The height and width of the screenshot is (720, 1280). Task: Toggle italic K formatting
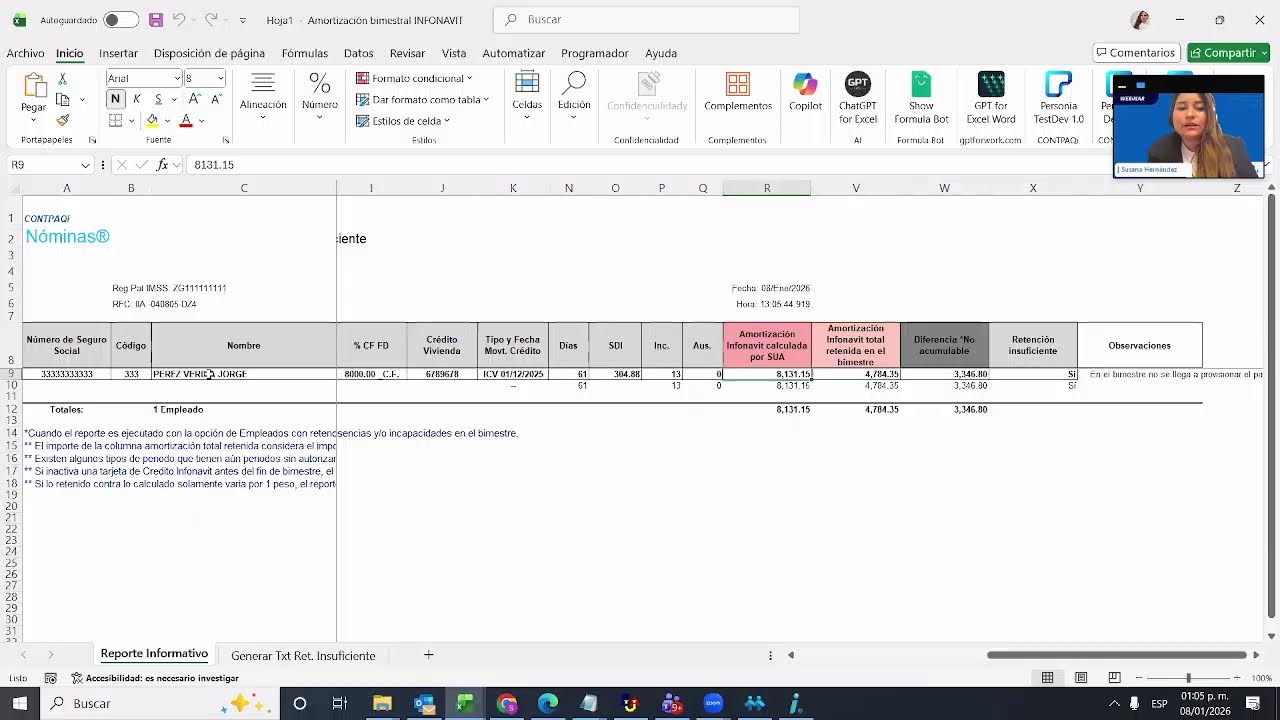click(x=137, y=99)
